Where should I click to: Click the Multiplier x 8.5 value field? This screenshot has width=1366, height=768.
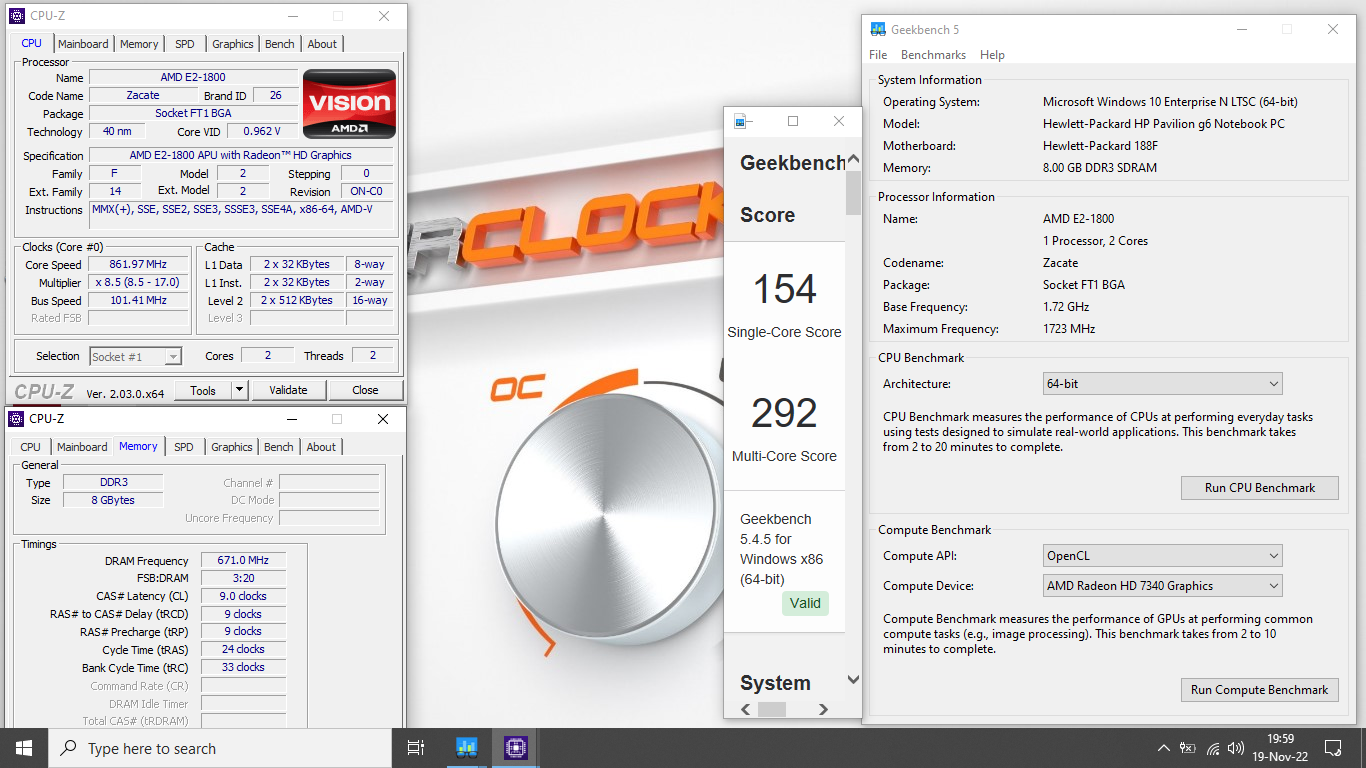[x=138, y=282]
